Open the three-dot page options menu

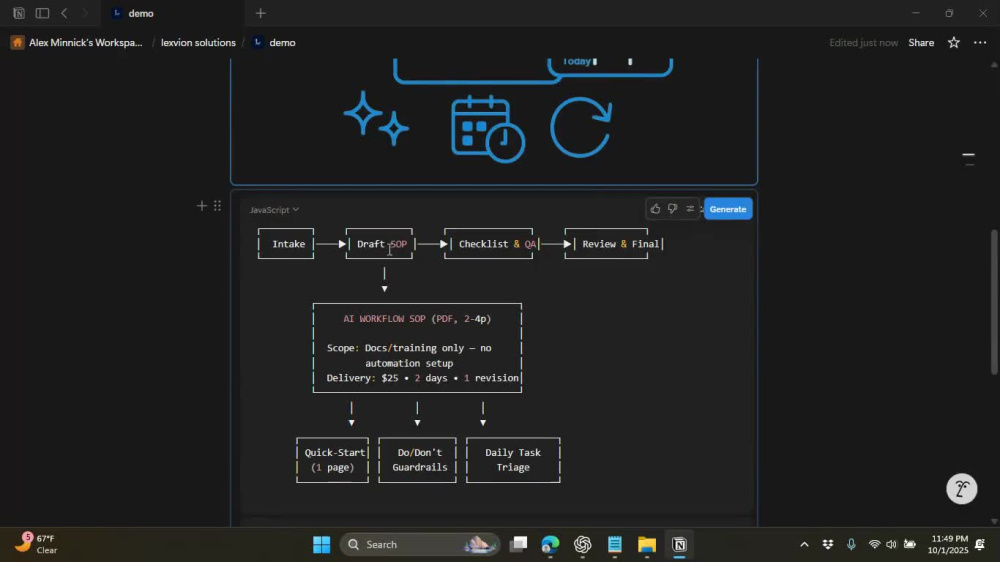tap(980, 43)
